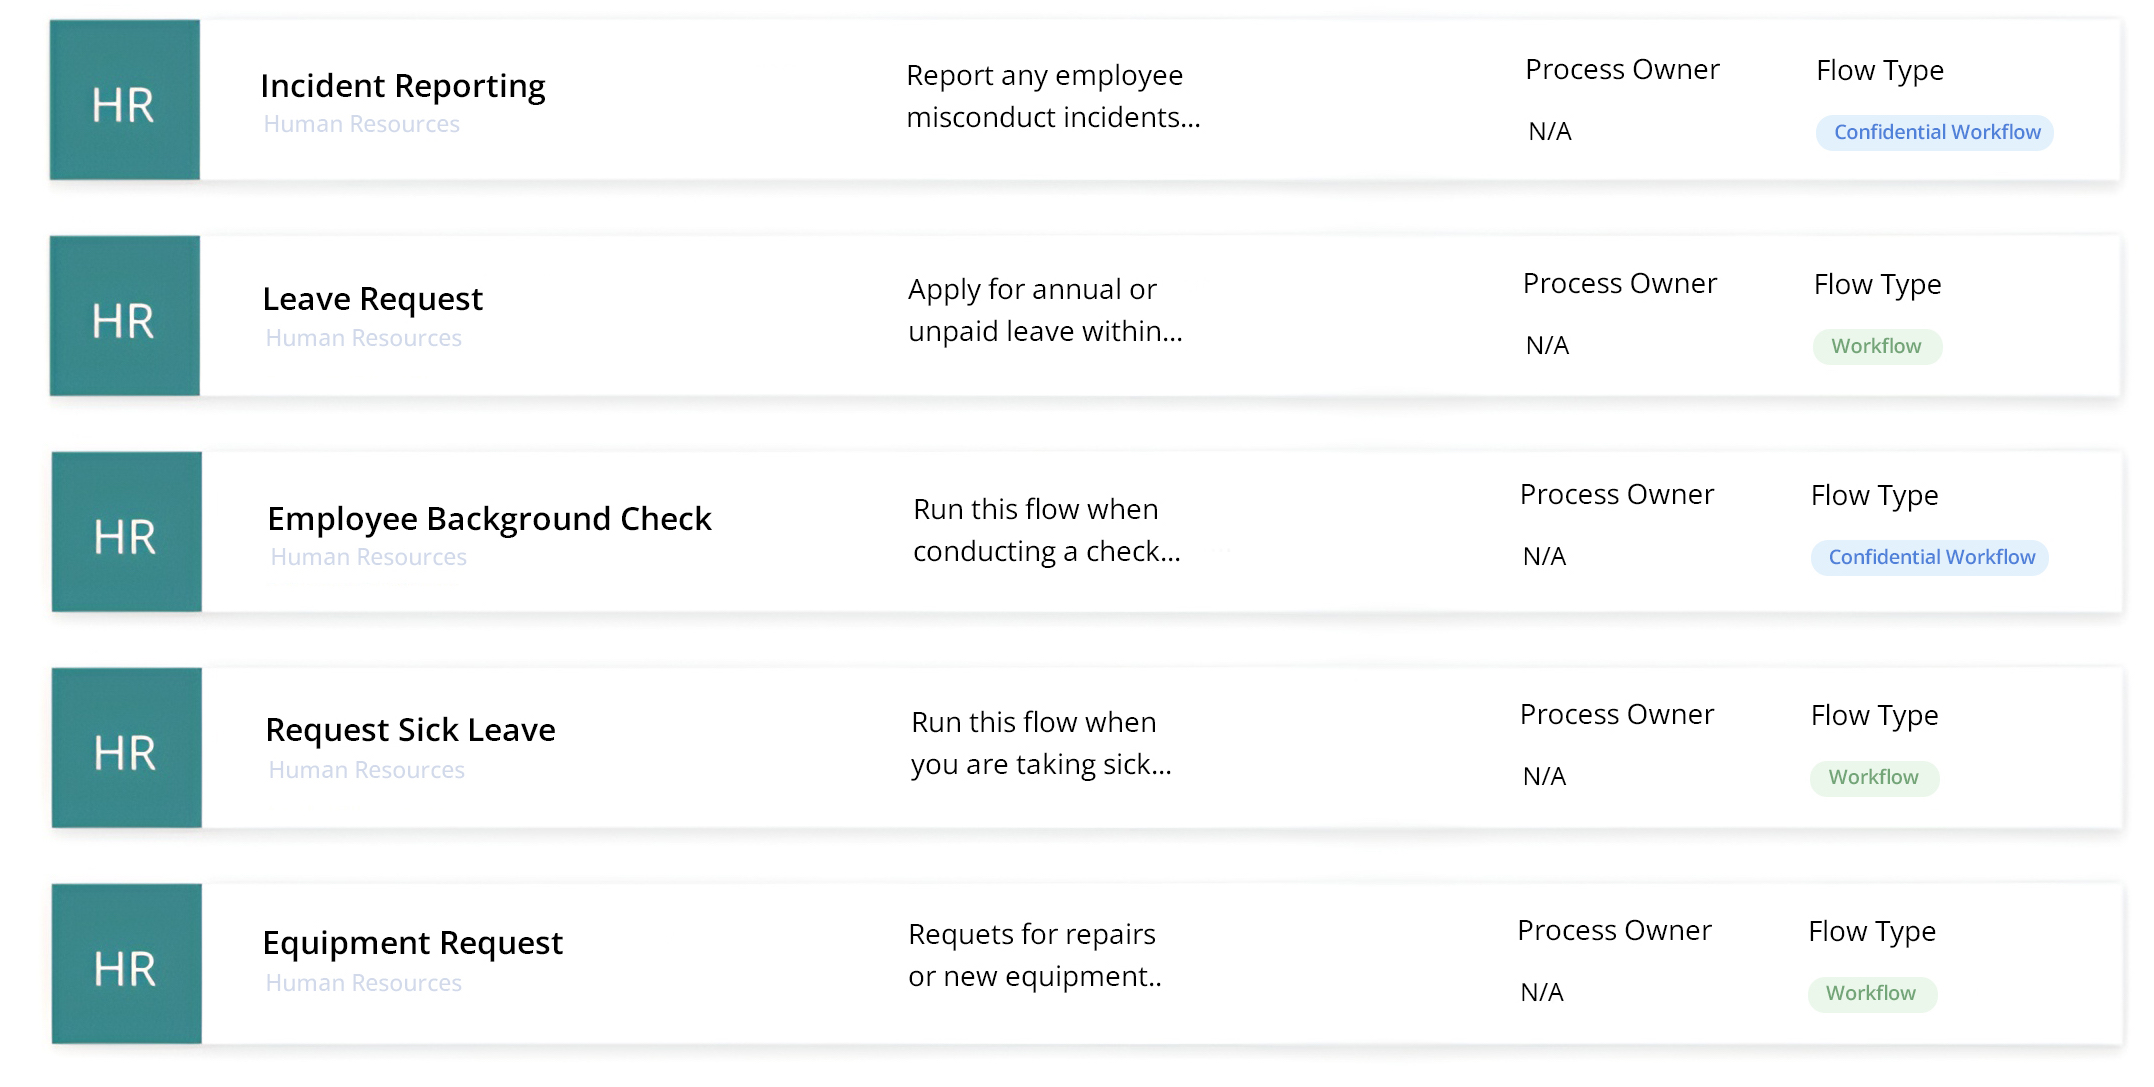The width and height of the screenshot is (2154, 1087).
Task: Select the Request Sick Leave entry
Action: click(409, 730)
